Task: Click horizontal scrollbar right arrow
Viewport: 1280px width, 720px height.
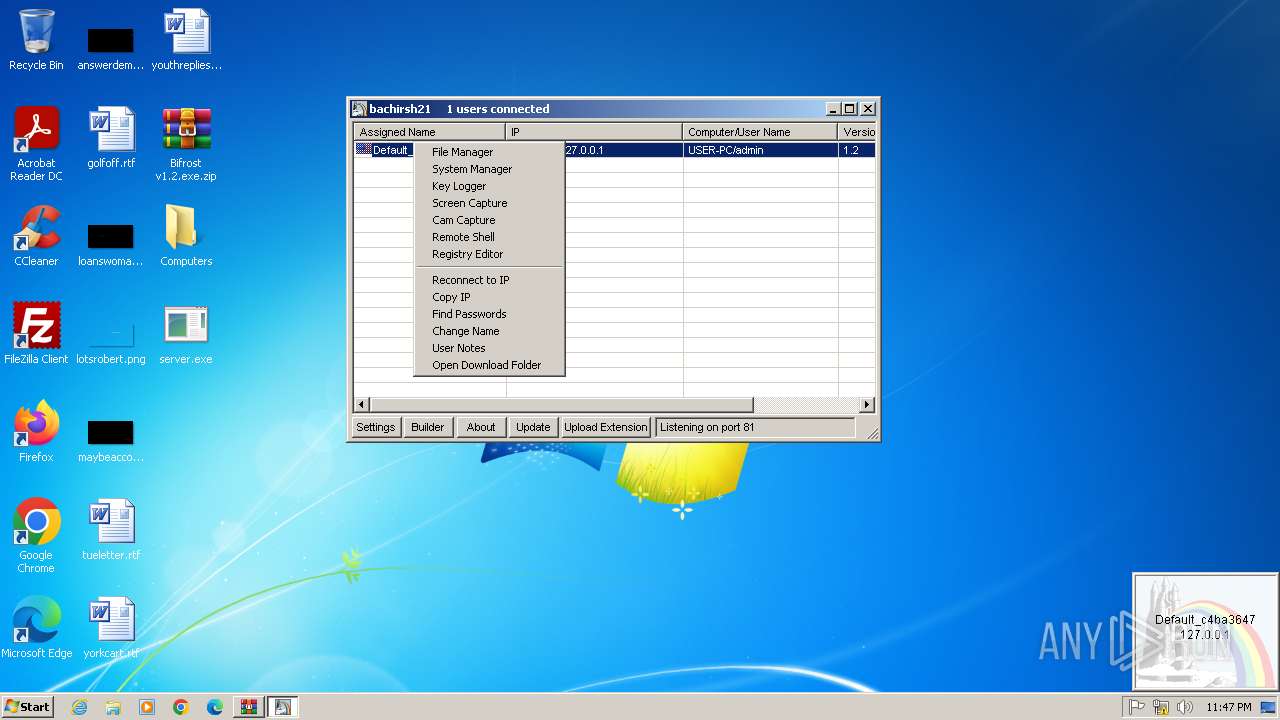Action: coord(867,405)
